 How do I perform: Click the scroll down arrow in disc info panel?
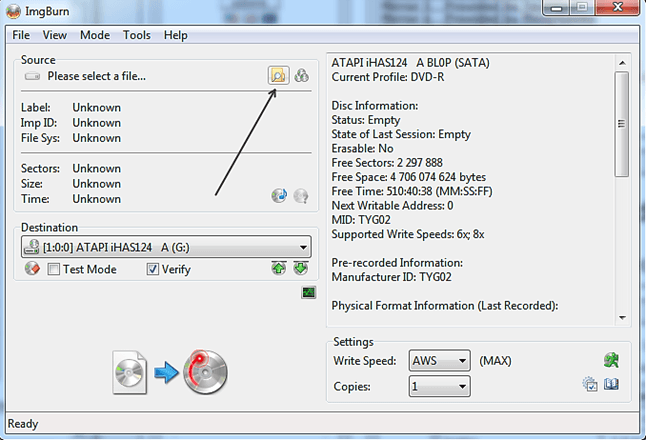pyautogui.click(x=621, y=317)
